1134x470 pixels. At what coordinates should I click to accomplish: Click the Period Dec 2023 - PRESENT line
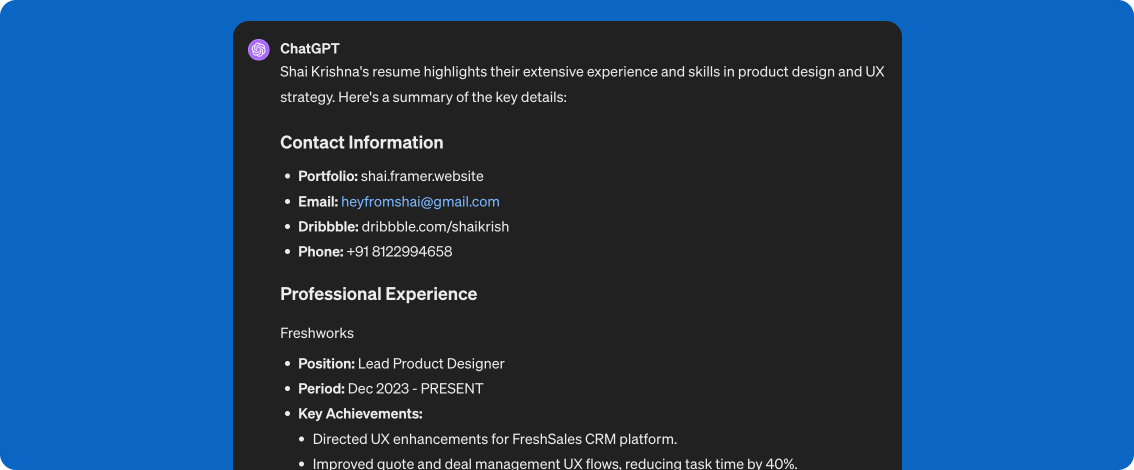pos(391,388)
